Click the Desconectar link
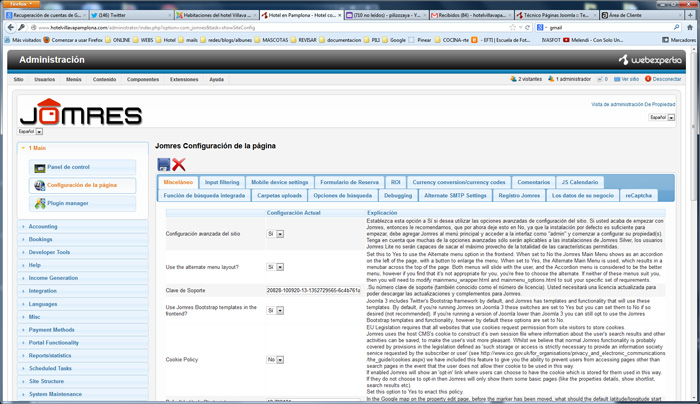Image resolution: width=700 pixels, height=404 pixels. pos(667,79)
